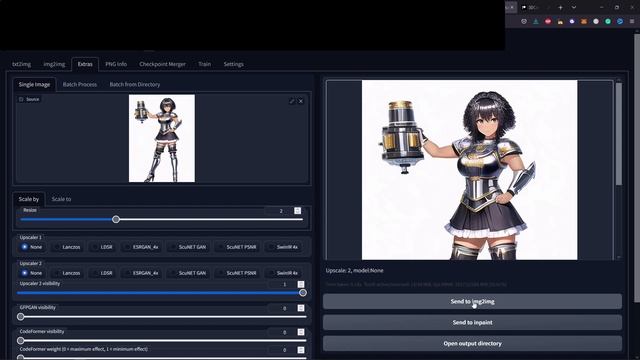Image resolution: width=640 pixels, height=360 pixels.
Task: Click the 'Upscale: 2, model:None' text
Action: (354, 270)
